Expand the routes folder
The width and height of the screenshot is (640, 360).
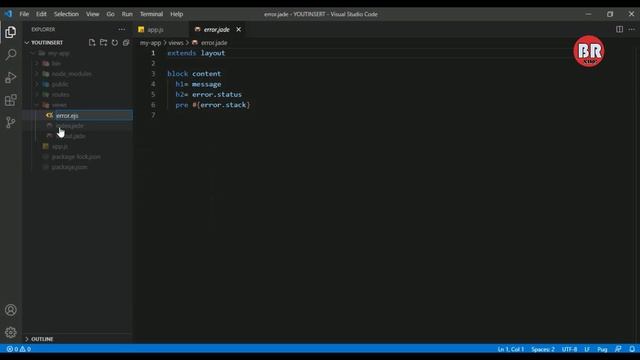[x=60, y=94]
